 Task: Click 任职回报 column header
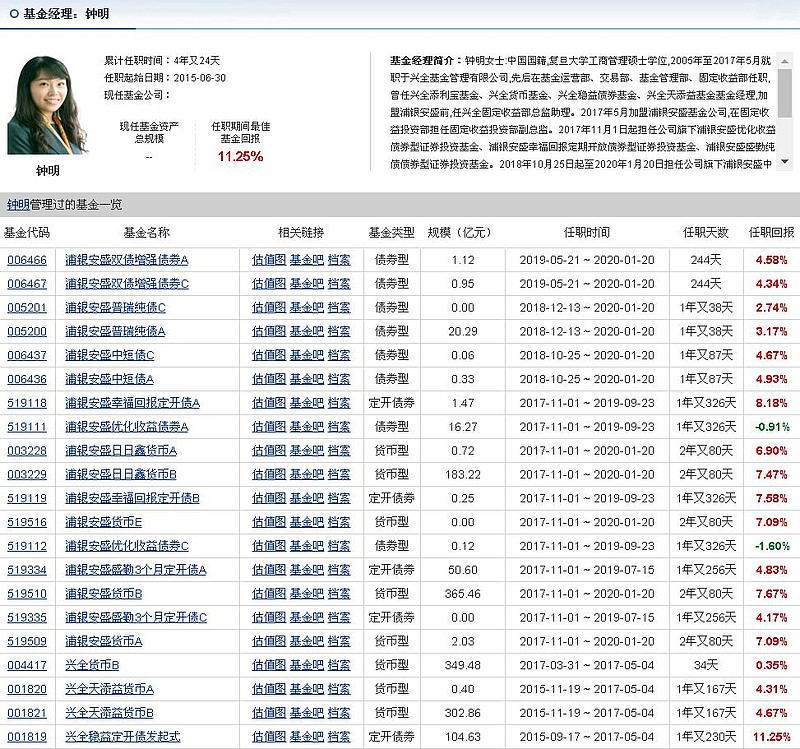(771, 233)
